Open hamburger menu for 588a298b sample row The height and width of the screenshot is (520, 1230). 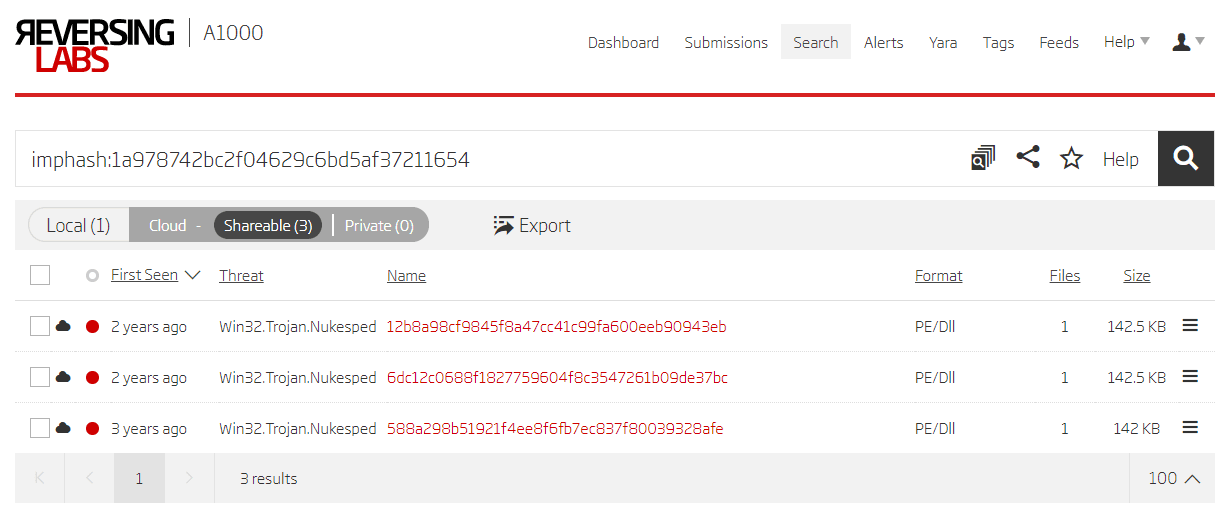click(1190, 427)
